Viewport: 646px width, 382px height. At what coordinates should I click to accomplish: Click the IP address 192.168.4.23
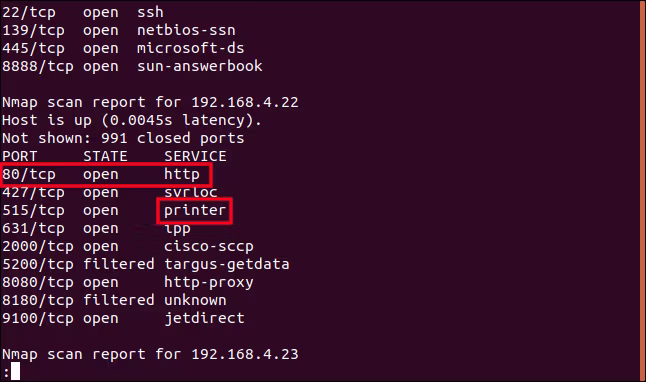[245, 354]
